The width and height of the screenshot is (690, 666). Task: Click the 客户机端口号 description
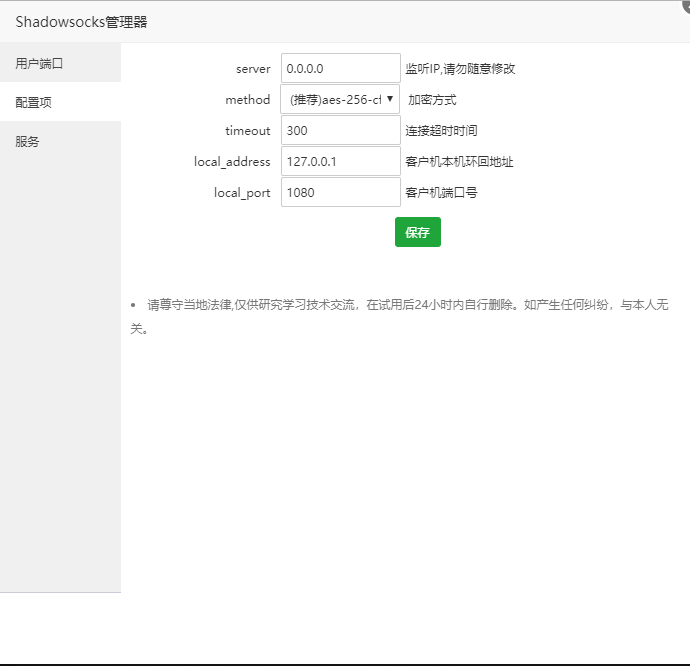(x=441, y=192)
